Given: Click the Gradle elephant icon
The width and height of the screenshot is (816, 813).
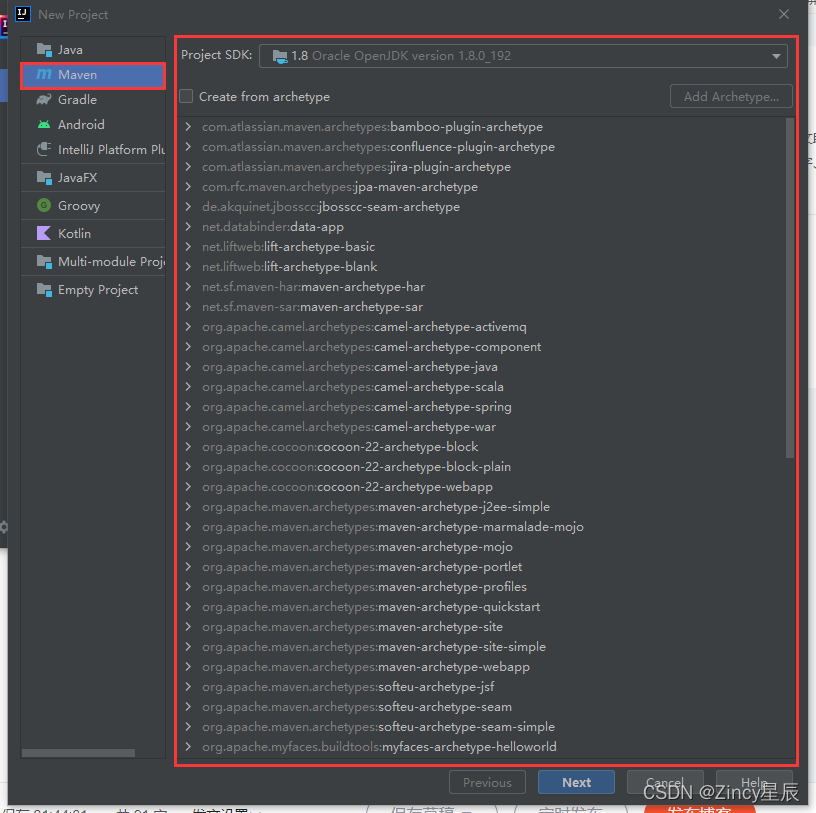Looking at the screenshot, I should point(44,99).
